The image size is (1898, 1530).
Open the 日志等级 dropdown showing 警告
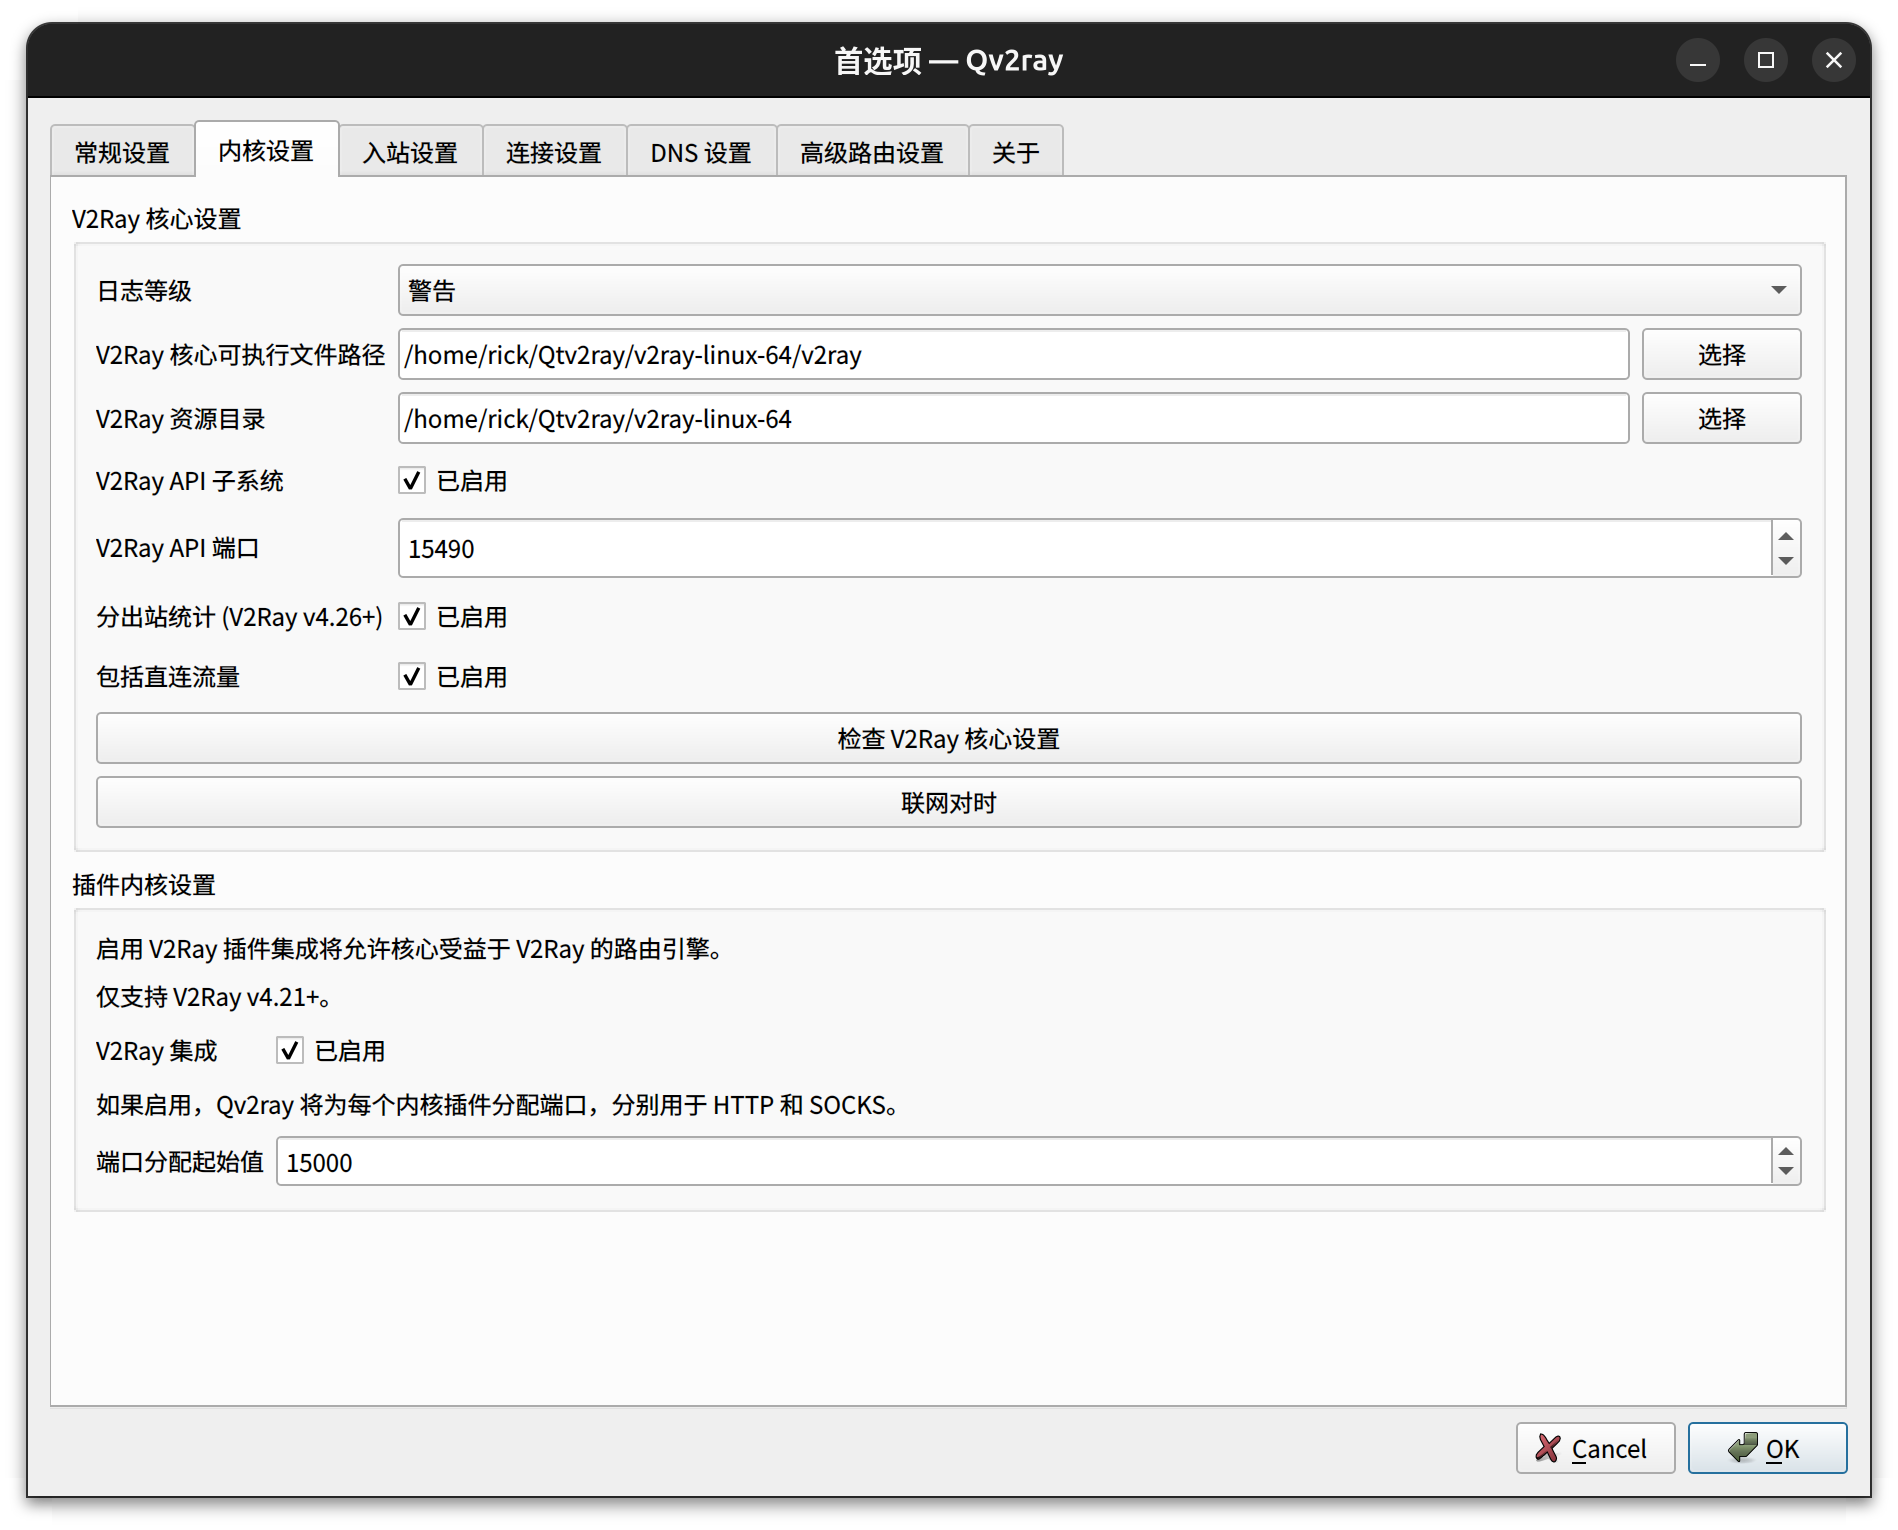click(1099, 290)
